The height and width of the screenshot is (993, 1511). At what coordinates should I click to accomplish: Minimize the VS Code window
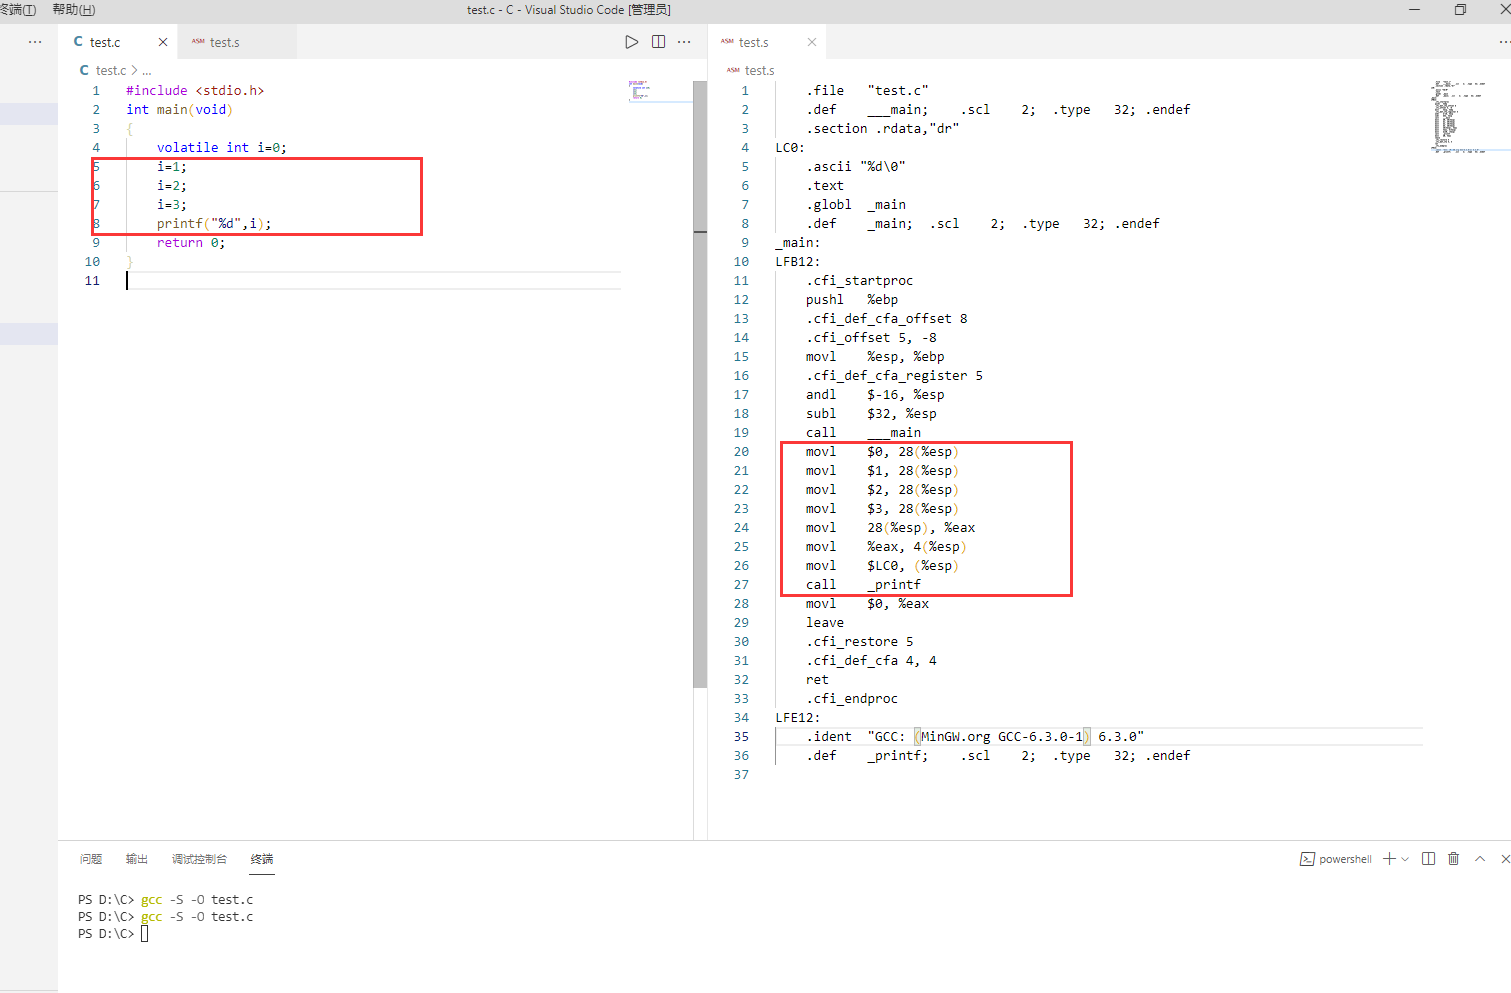(1414, 10)
